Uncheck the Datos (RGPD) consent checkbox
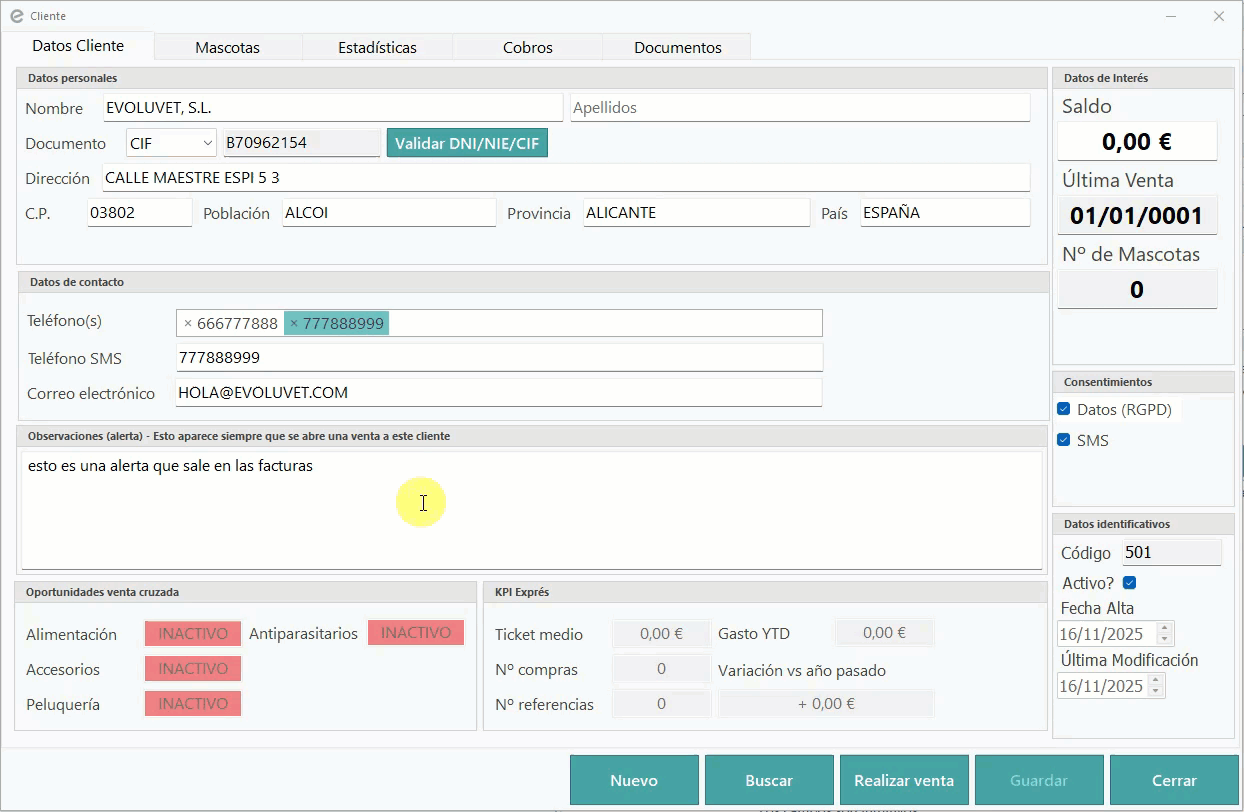Viewport: 1244px width, 812px height. 1064,409
